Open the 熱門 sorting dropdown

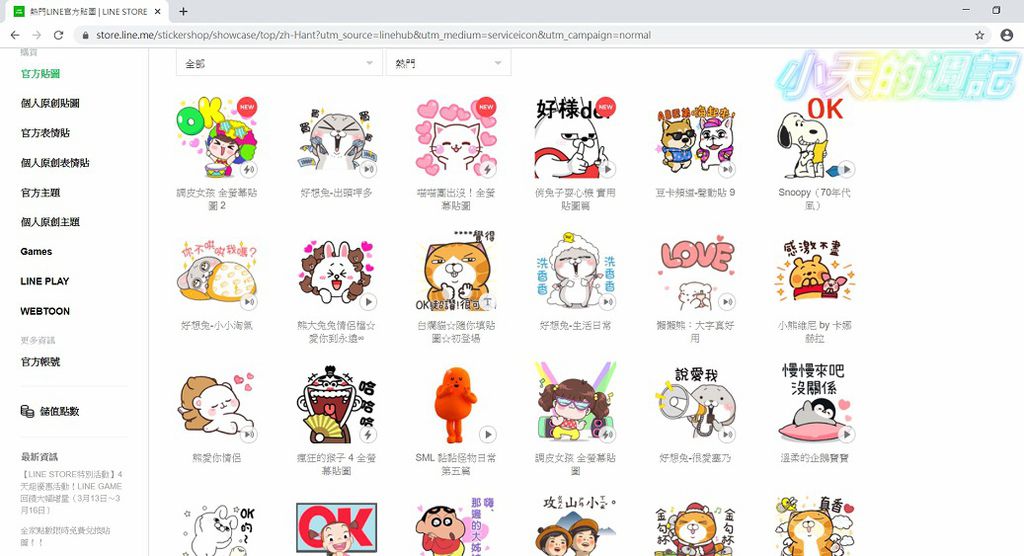[448, 63]
